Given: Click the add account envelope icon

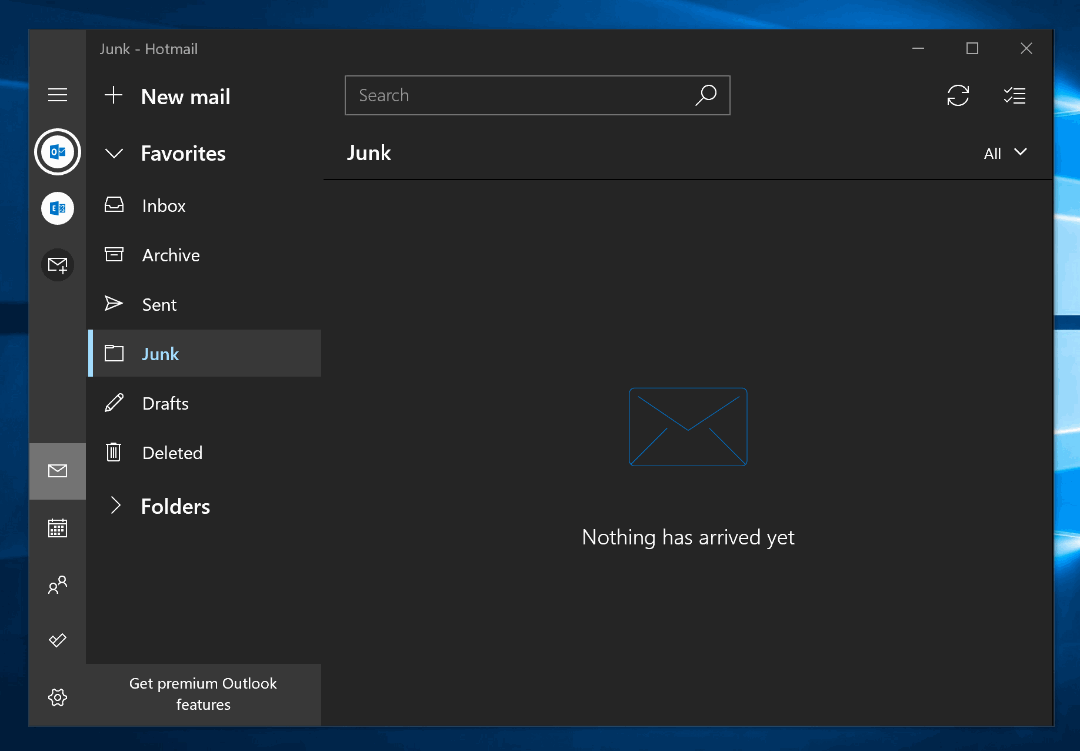Looking at the screenshot, I should [x=57, y=265].
